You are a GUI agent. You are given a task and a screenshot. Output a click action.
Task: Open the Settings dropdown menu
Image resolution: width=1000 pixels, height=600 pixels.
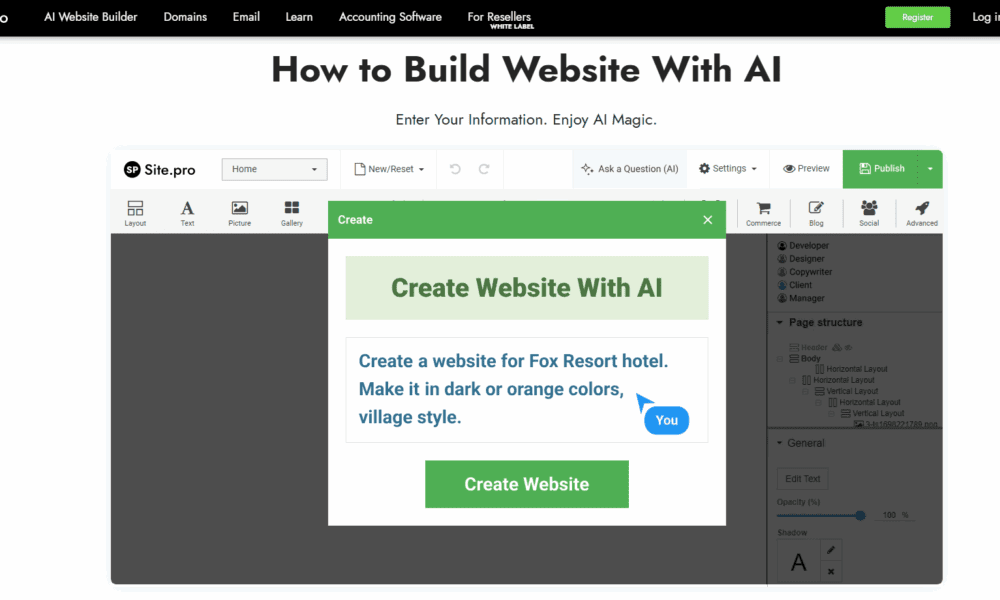728,169
